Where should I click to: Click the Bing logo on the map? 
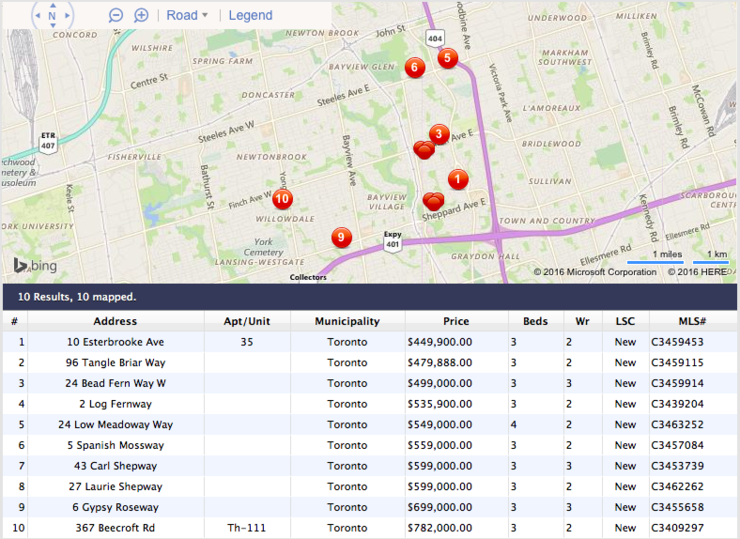35,266
